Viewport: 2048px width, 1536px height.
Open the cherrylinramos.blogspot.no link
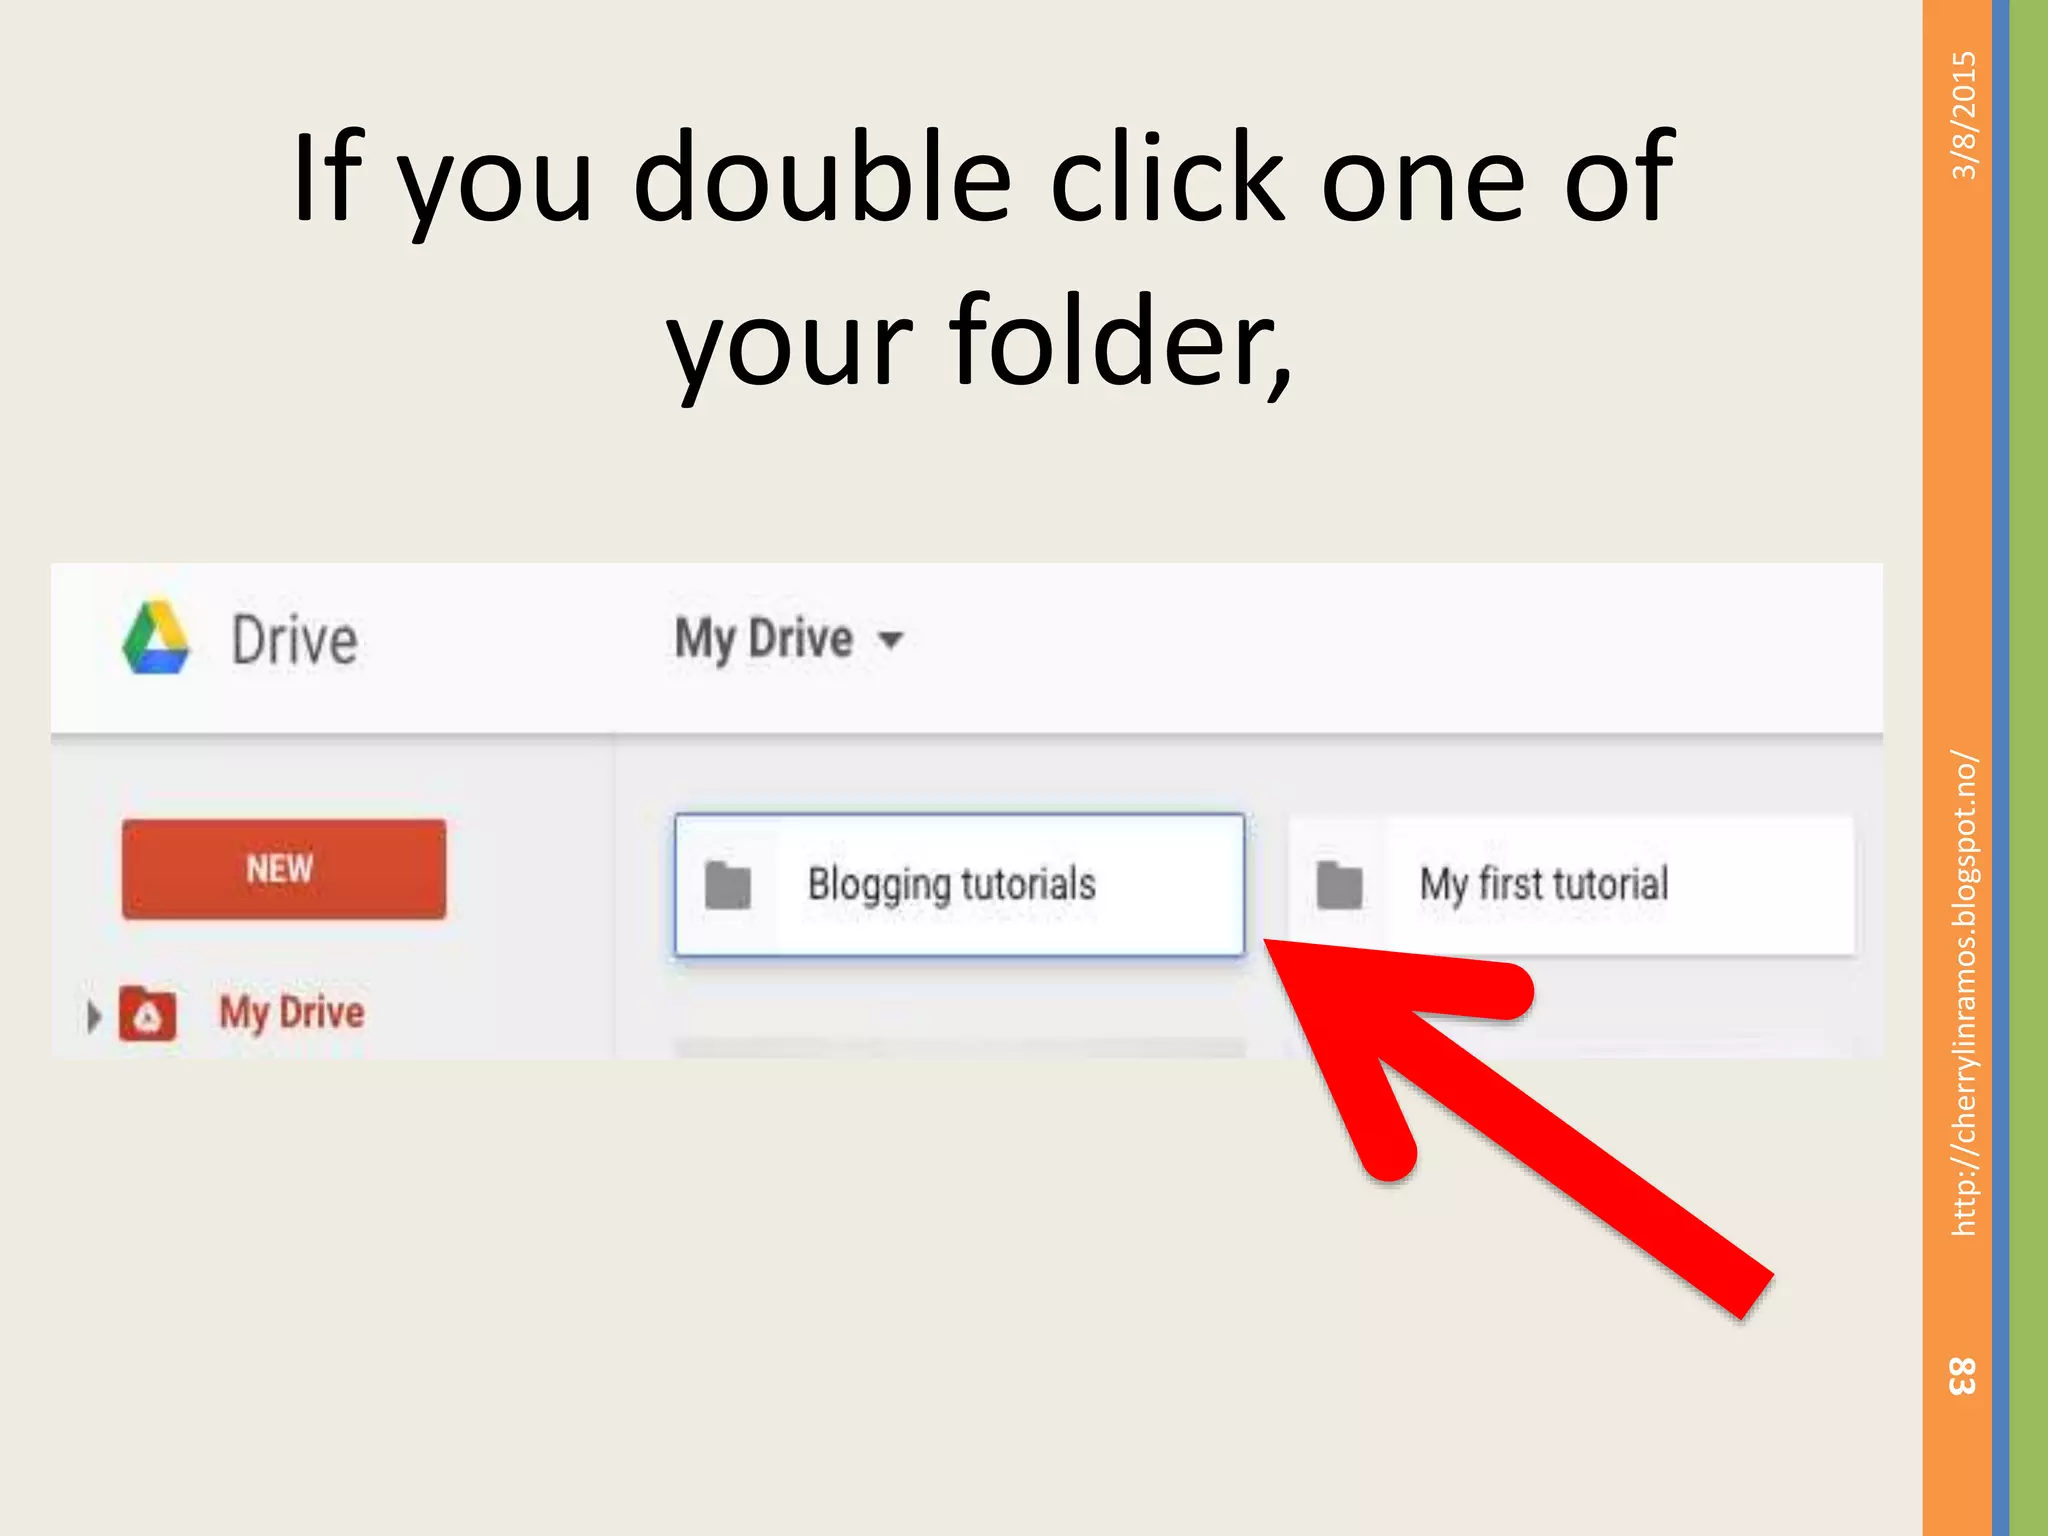pos(1964,993)
